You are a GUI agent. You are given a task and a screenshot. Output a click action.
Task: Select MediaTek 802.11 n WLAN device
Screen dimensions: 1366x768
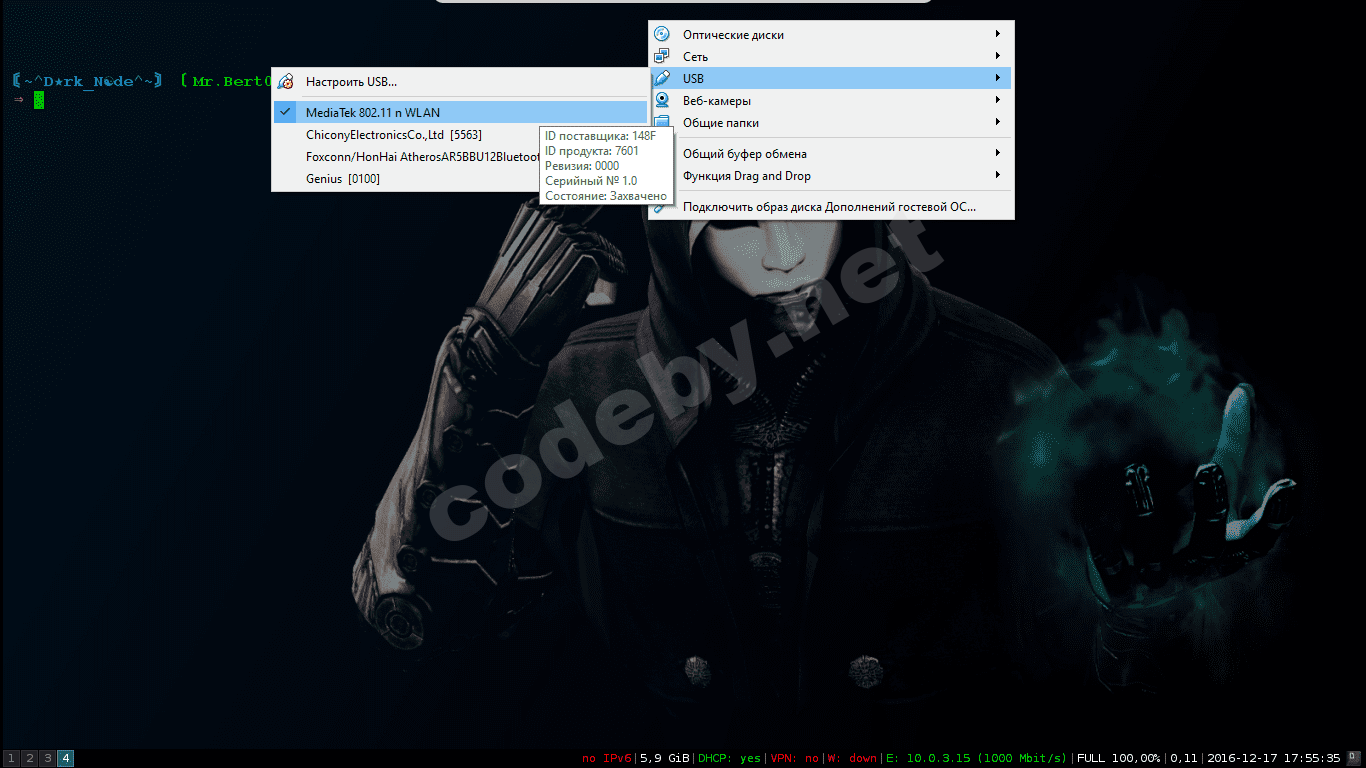460,113
